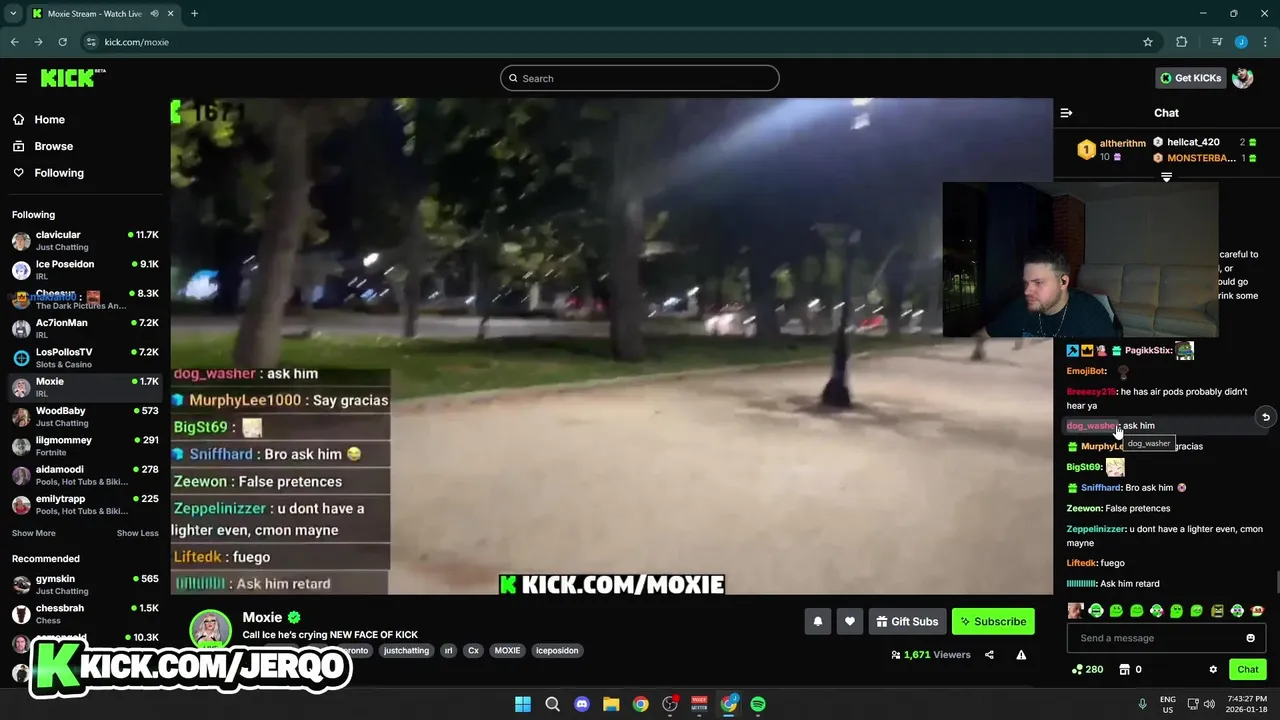Open the chat settings gear
Screen dimensions: 1280x720
tap(1213, 669)
